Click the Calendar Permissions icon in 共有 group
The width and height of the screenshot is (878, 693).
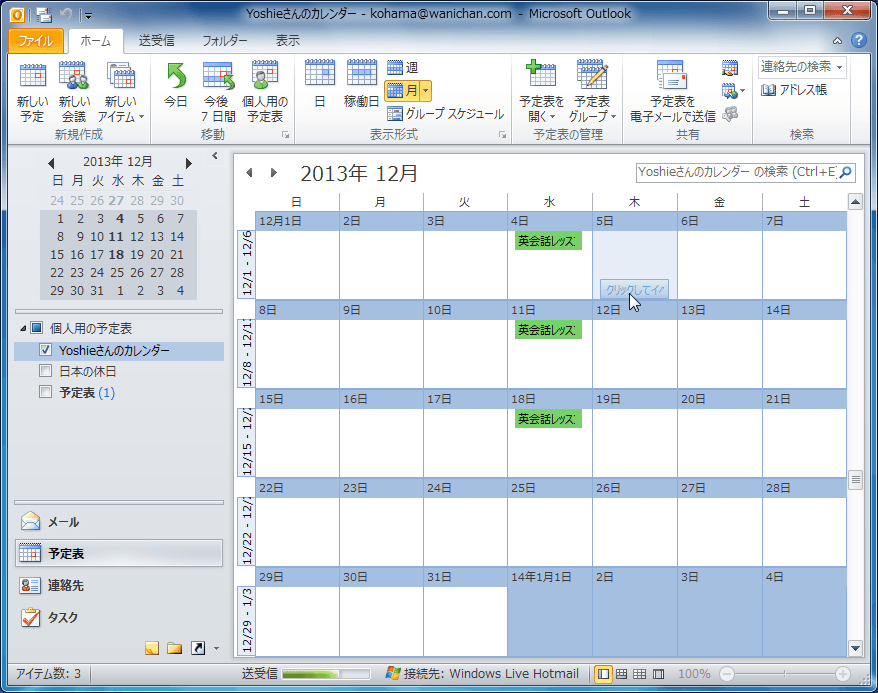(730, 114)
